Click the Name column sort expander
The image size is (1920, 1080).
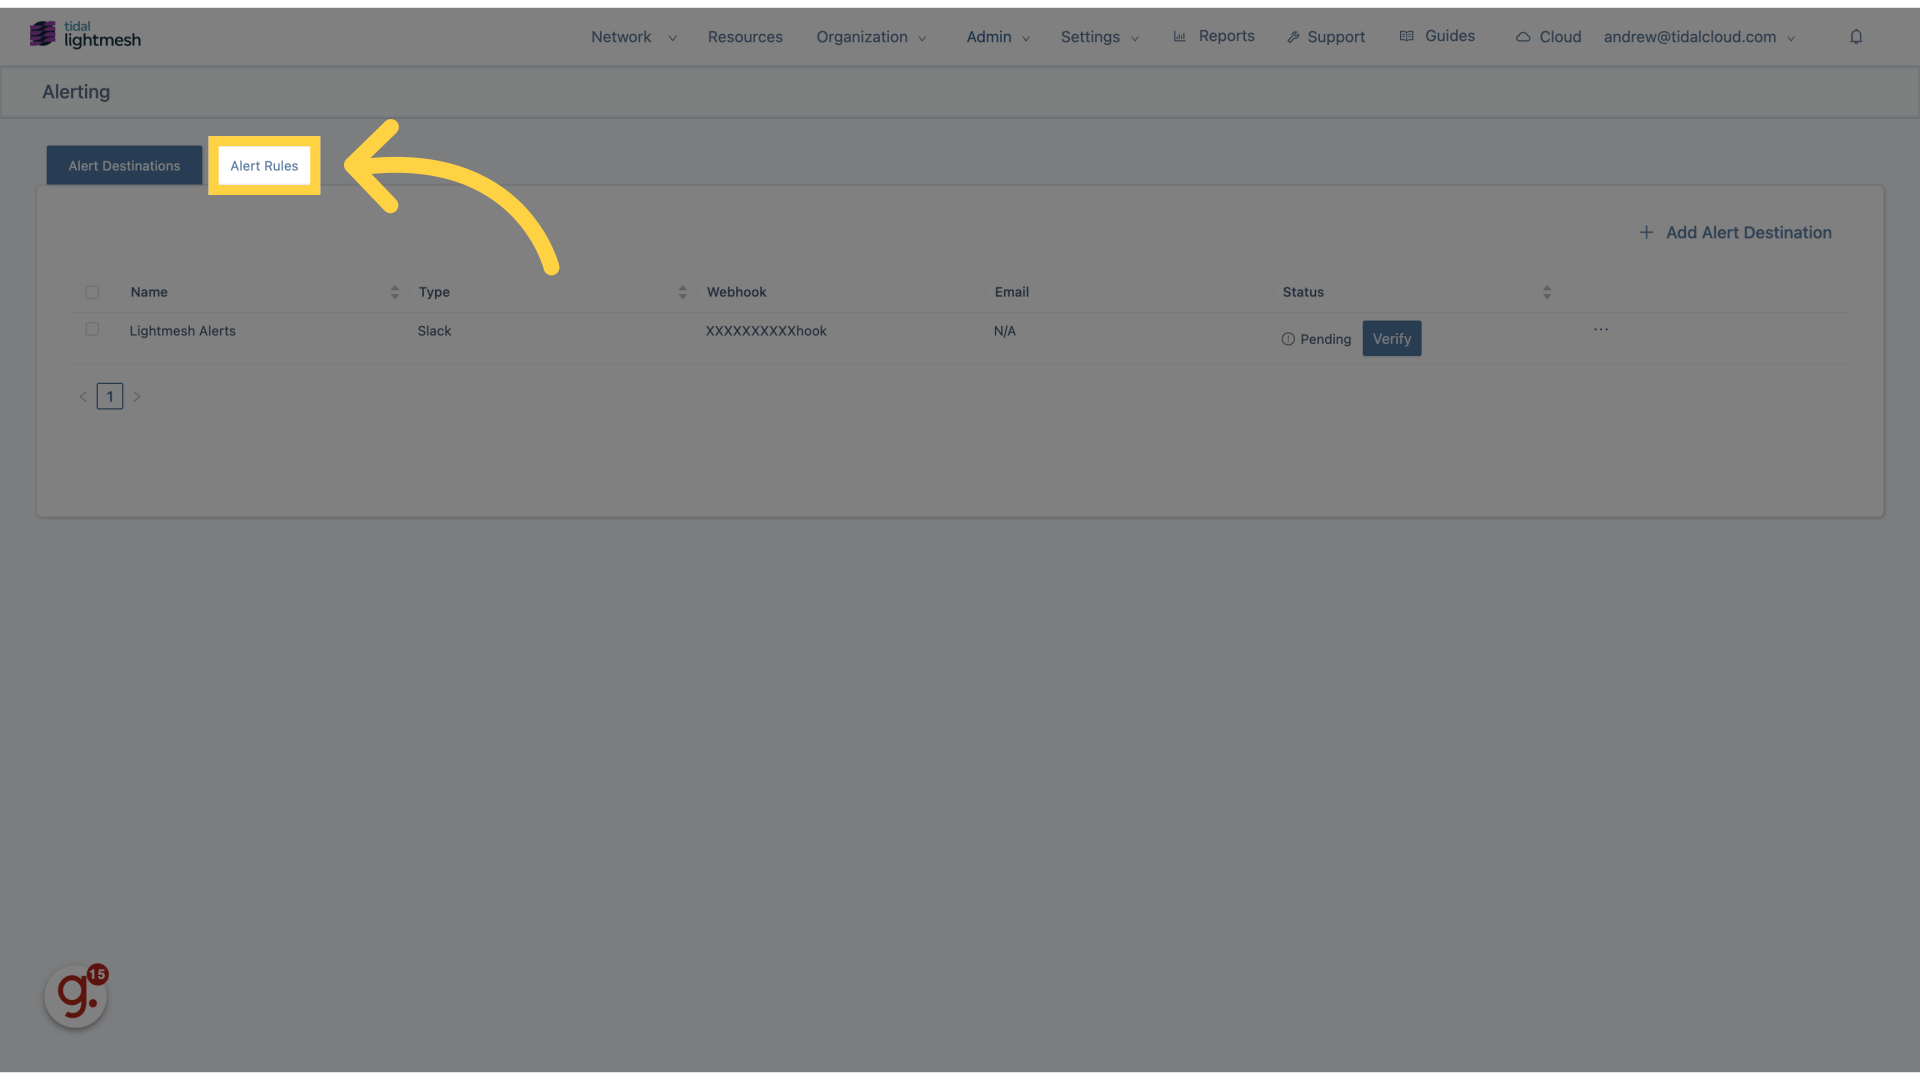click(x=394, y=291)
